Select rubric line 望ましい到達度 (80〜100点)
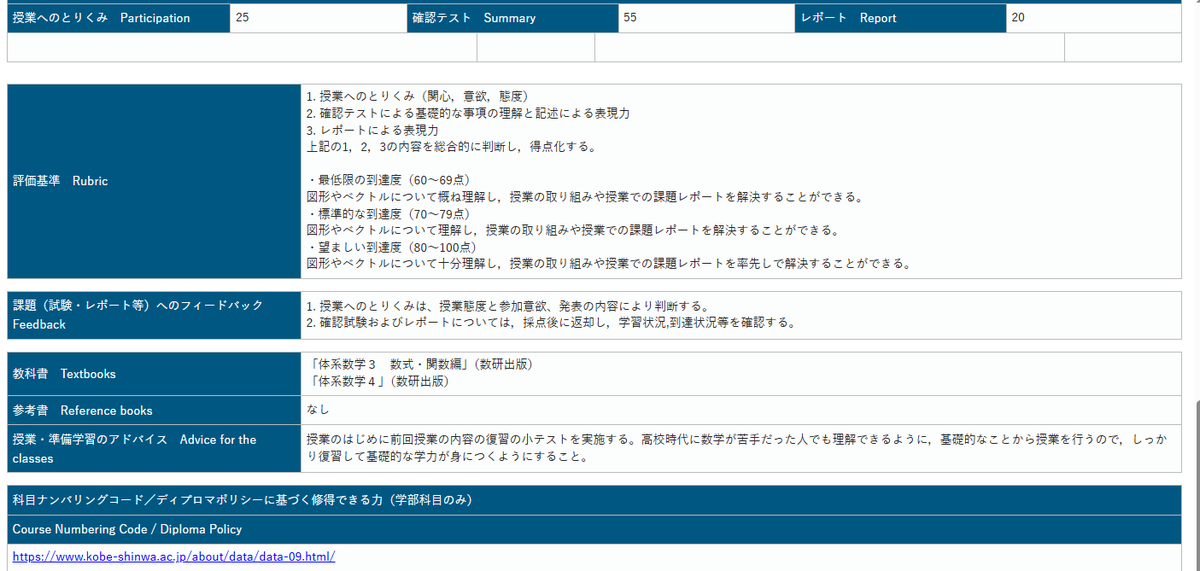This screenshot has width=1200, height=571. [x=392, y=247]
